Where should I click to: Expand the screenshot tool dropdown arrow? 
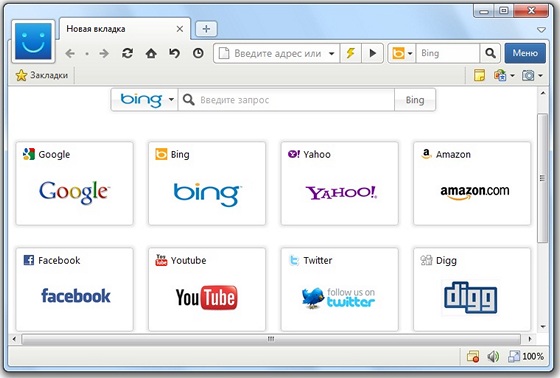coord(540,75)
